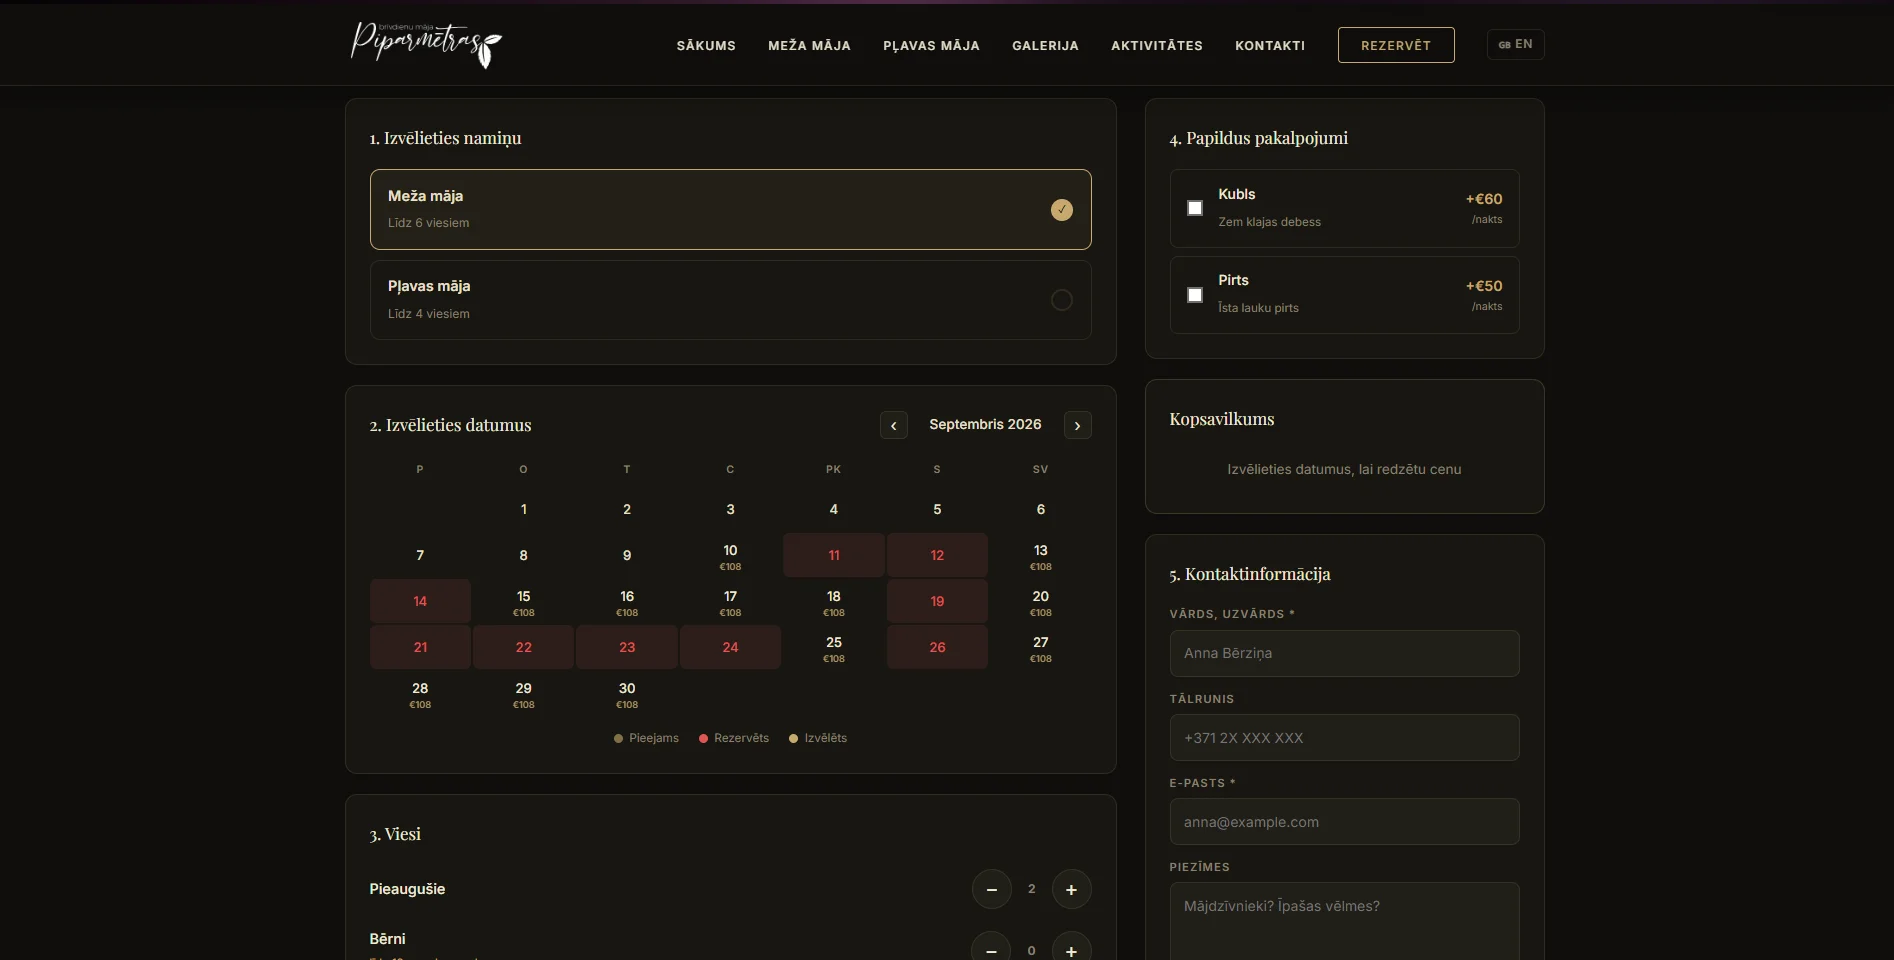This screenshot has width=1894, height=960.
Task: Pick September 18 in calendar
Action: pos(834,602)
